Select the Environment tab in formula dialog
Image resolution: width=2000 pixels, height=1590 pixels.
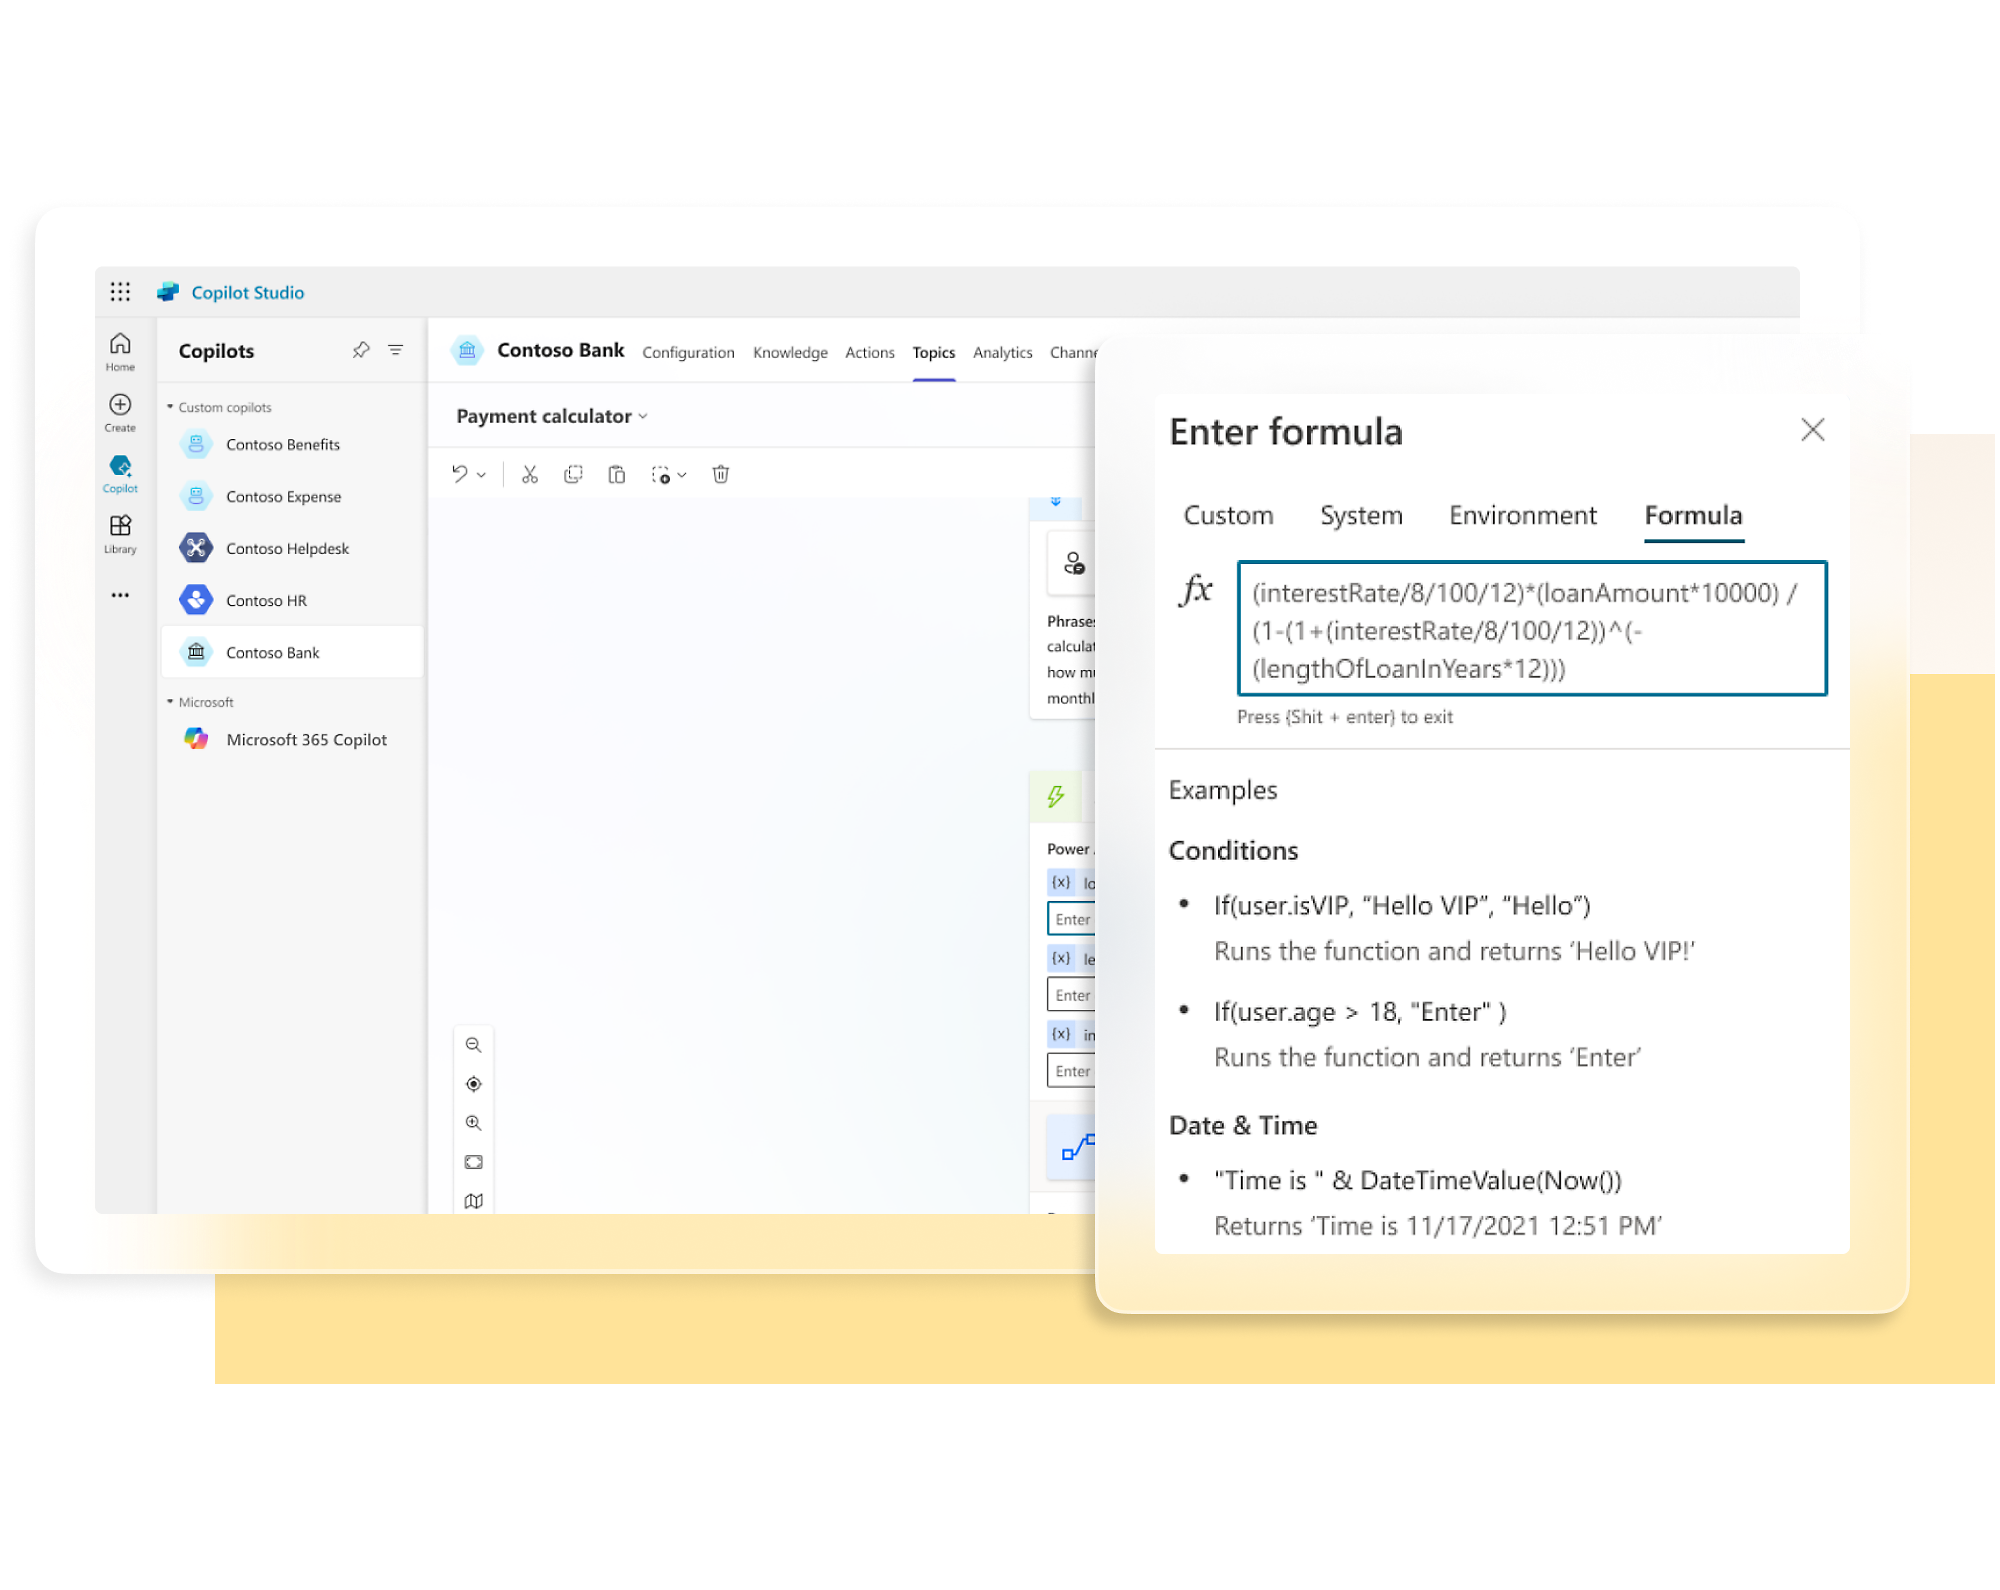point(1521,516)
